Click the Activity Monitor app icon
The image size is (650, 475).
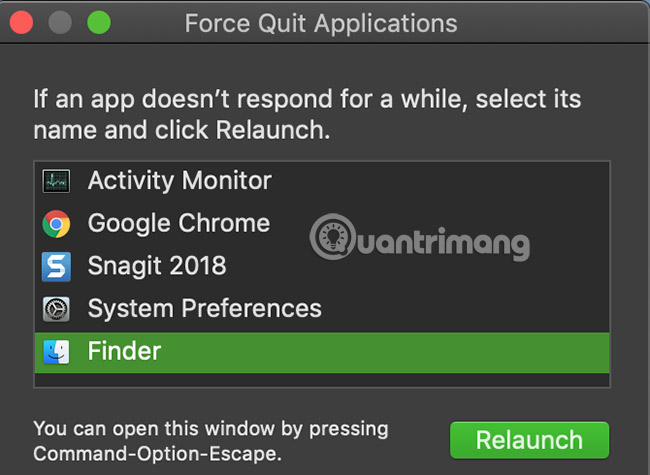pos(56,181)
